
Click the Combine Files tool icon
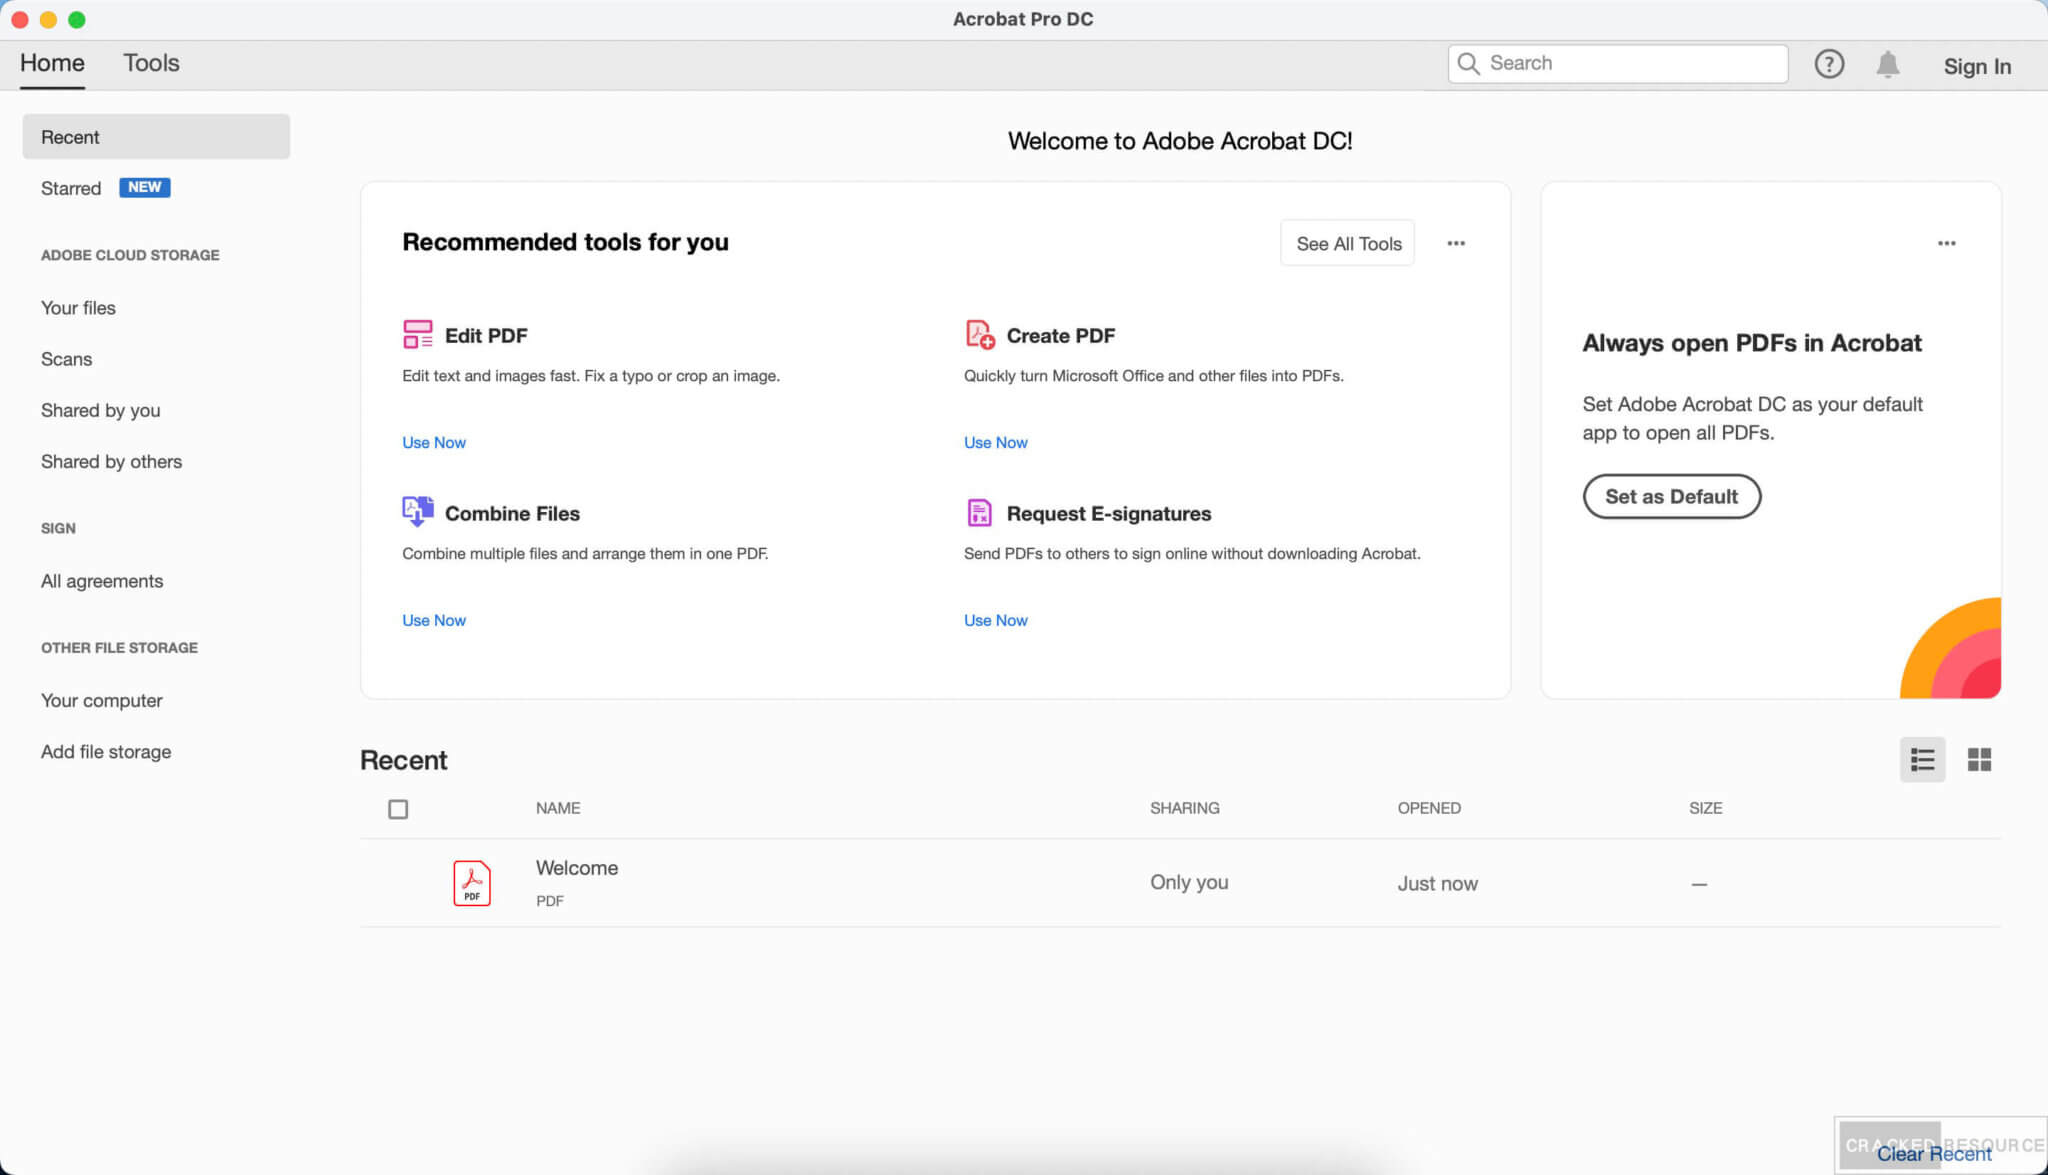417,511
